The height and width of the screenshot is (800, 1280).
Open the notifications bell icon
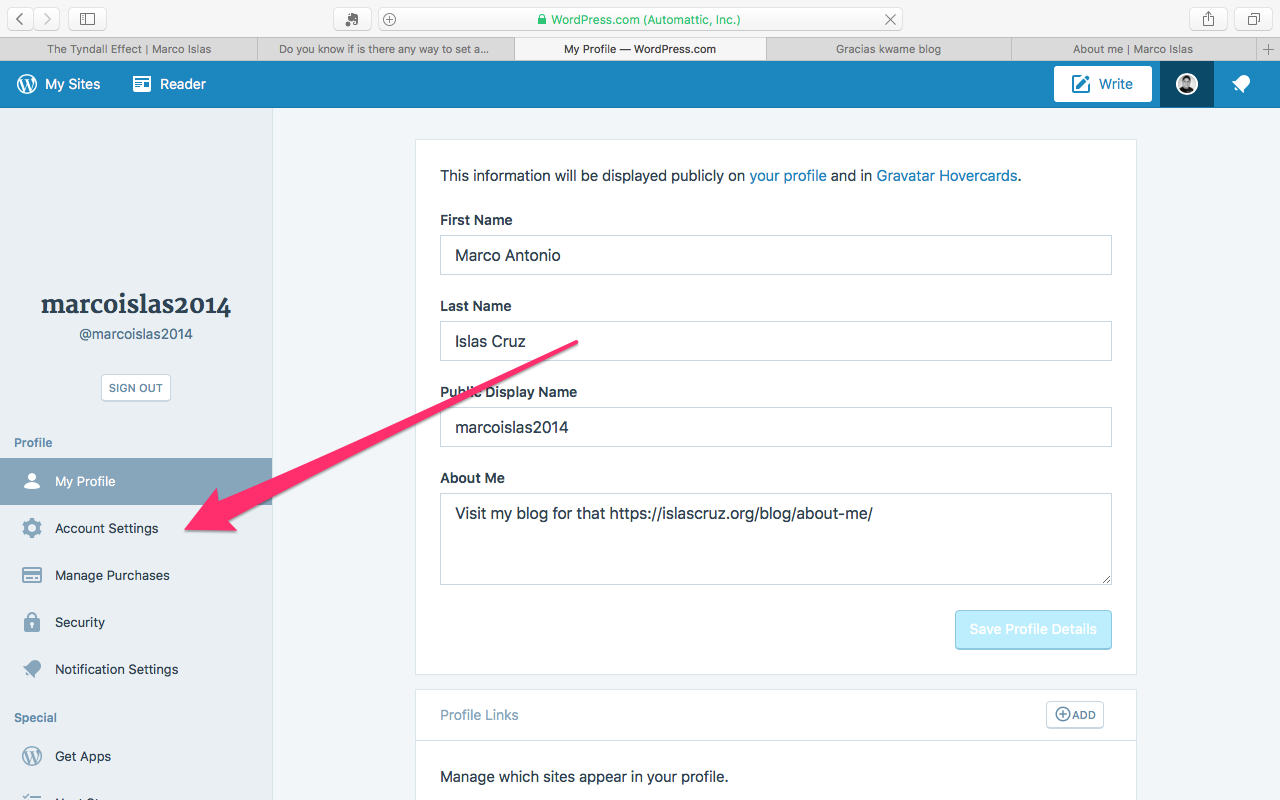tap(1241, 84)
